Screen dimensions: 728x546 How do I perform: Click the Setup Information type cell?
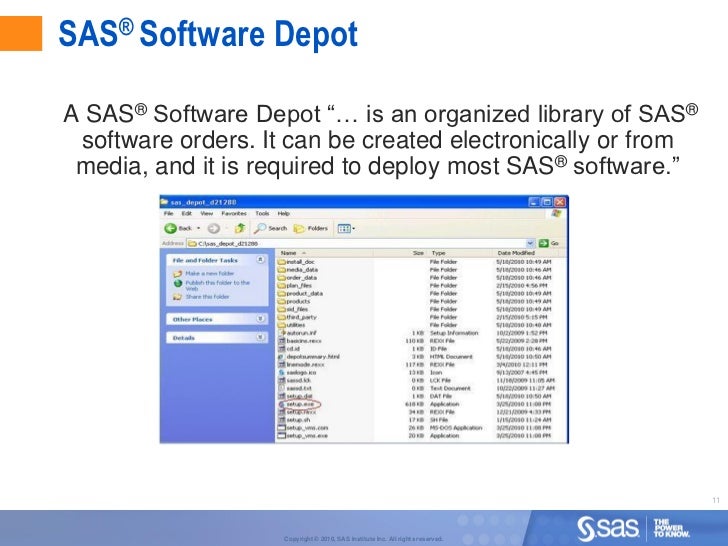[454, 333]
